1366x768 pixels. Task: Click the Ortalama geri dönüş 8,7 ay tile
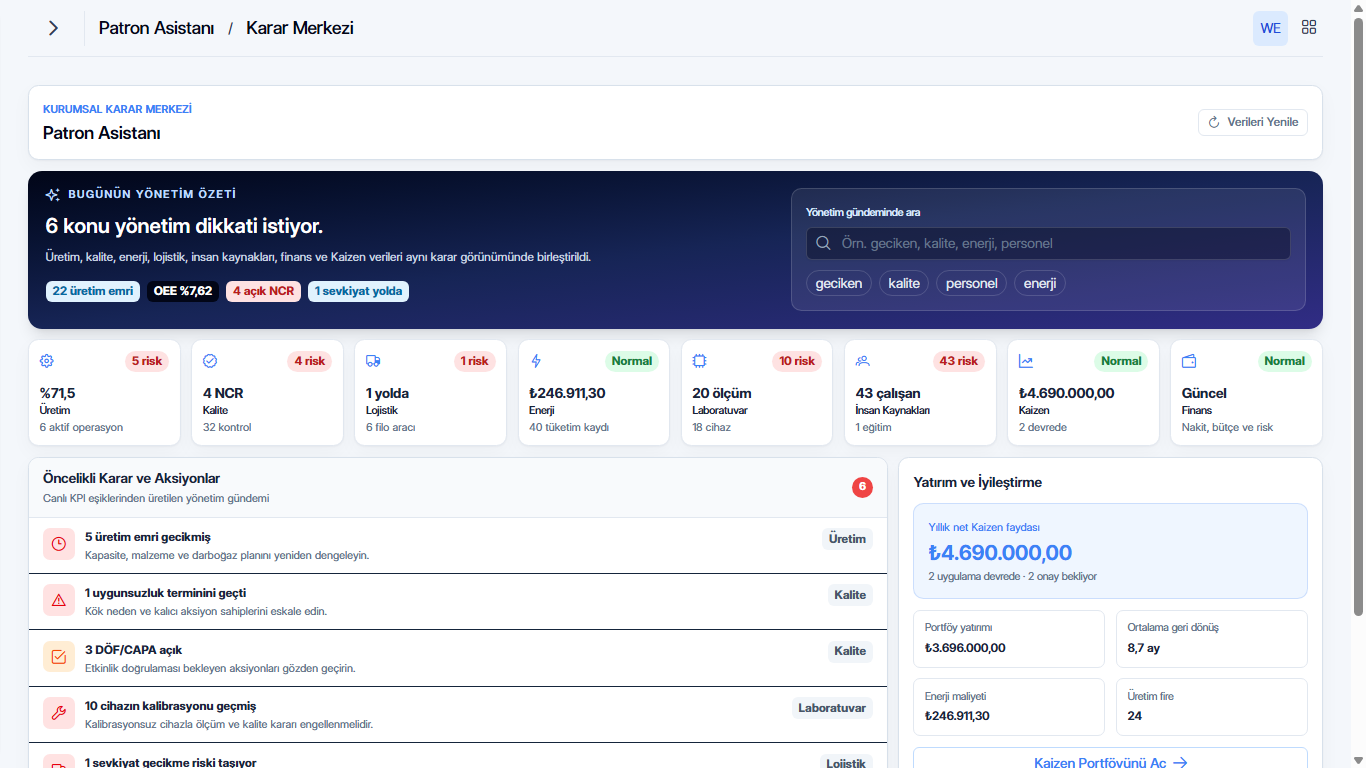1211,639
